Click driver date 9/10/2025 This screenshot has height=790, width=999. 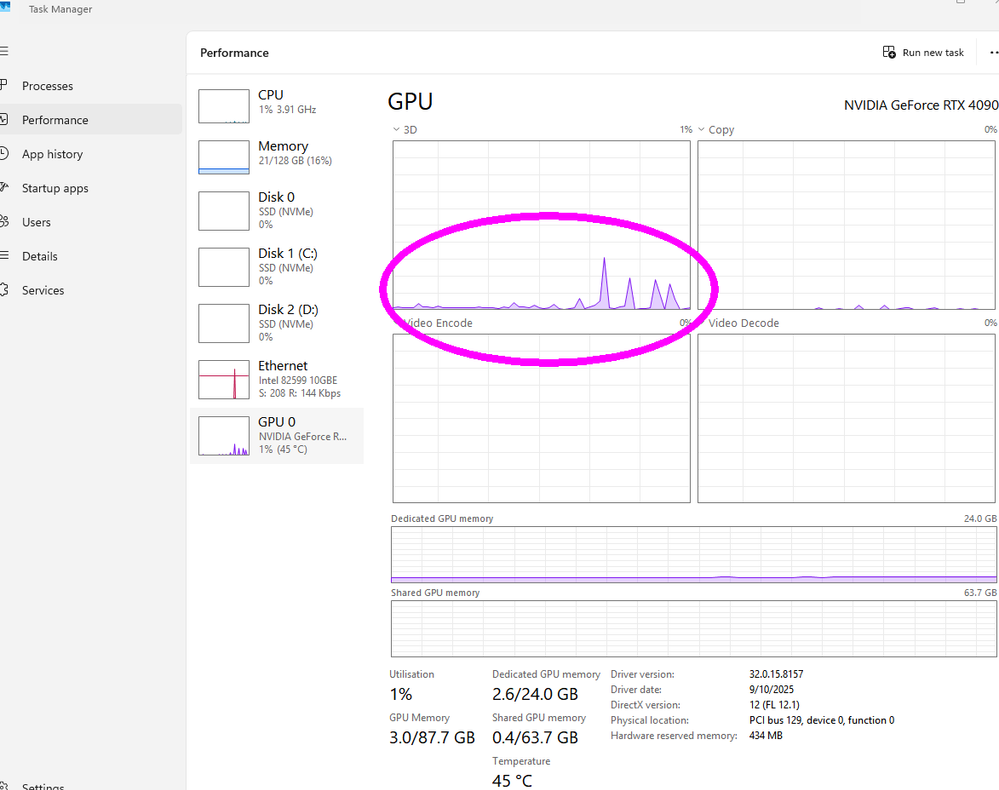pyautogui.click(x=772, y=689)
